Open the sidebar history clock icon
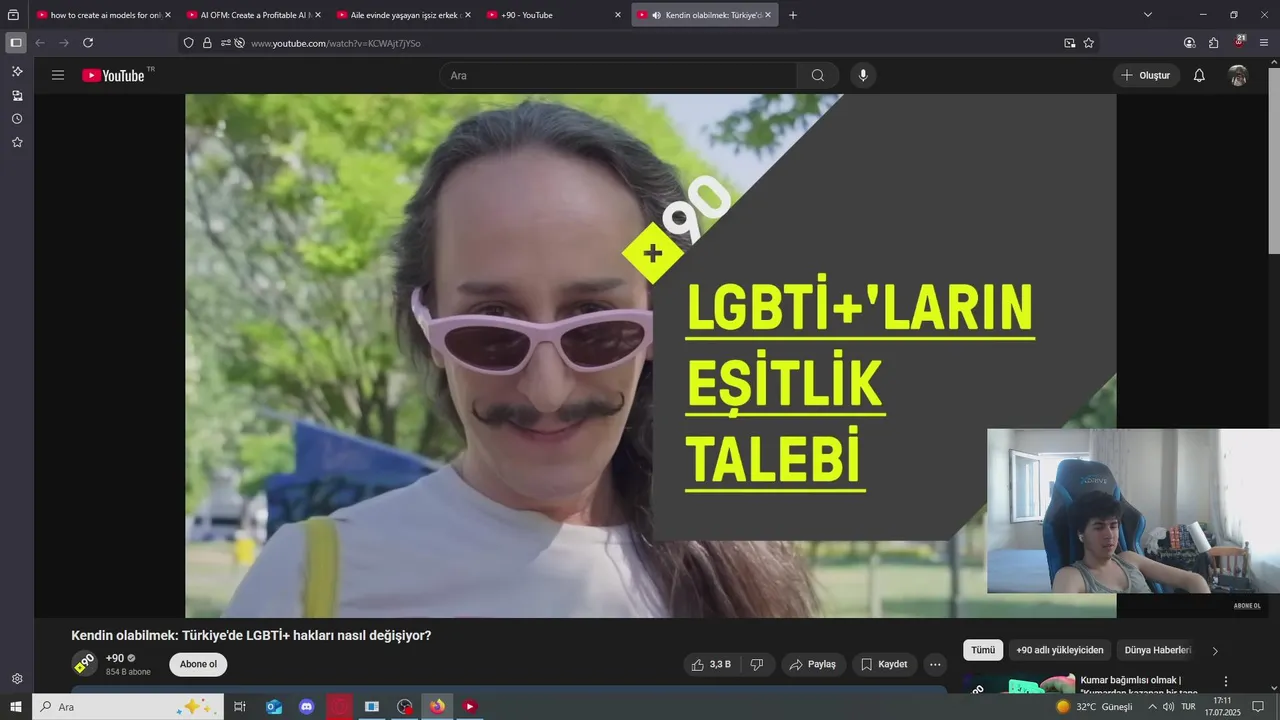The width and height of the screenshot is (1280, 720). click(x=17, y=119)
